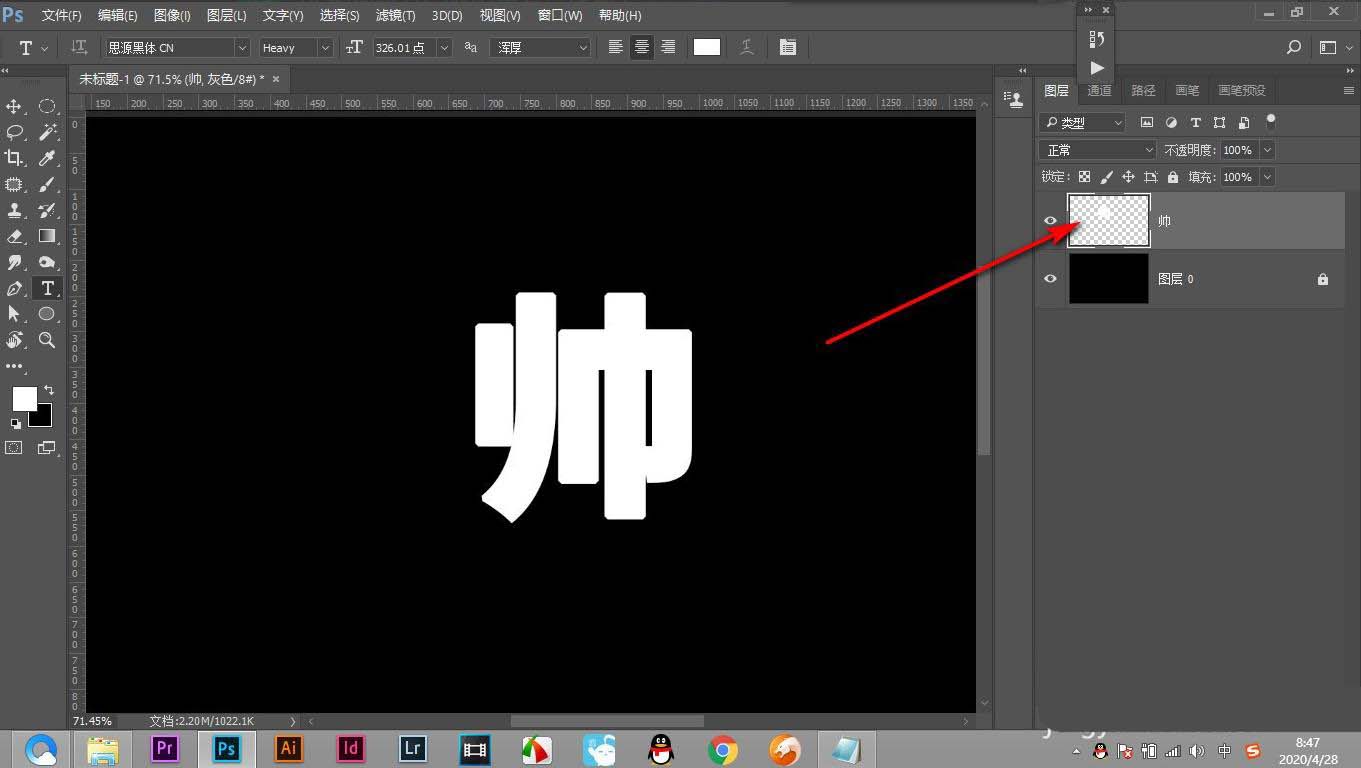The width and height of the screenshot is (1361, 768).
Task: Select the Lasso tool
Action: click(x=14, y=132)
